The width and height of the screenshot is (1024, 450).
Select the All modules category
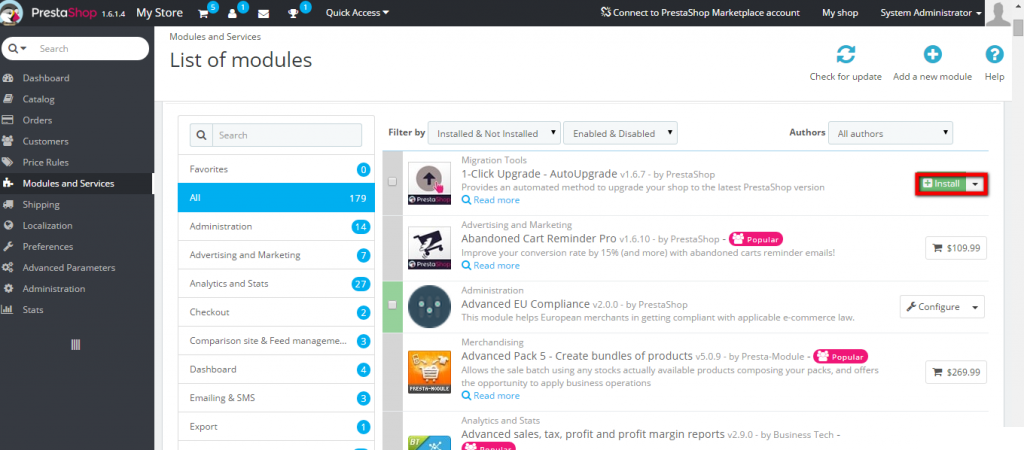(x=276, y=198)
